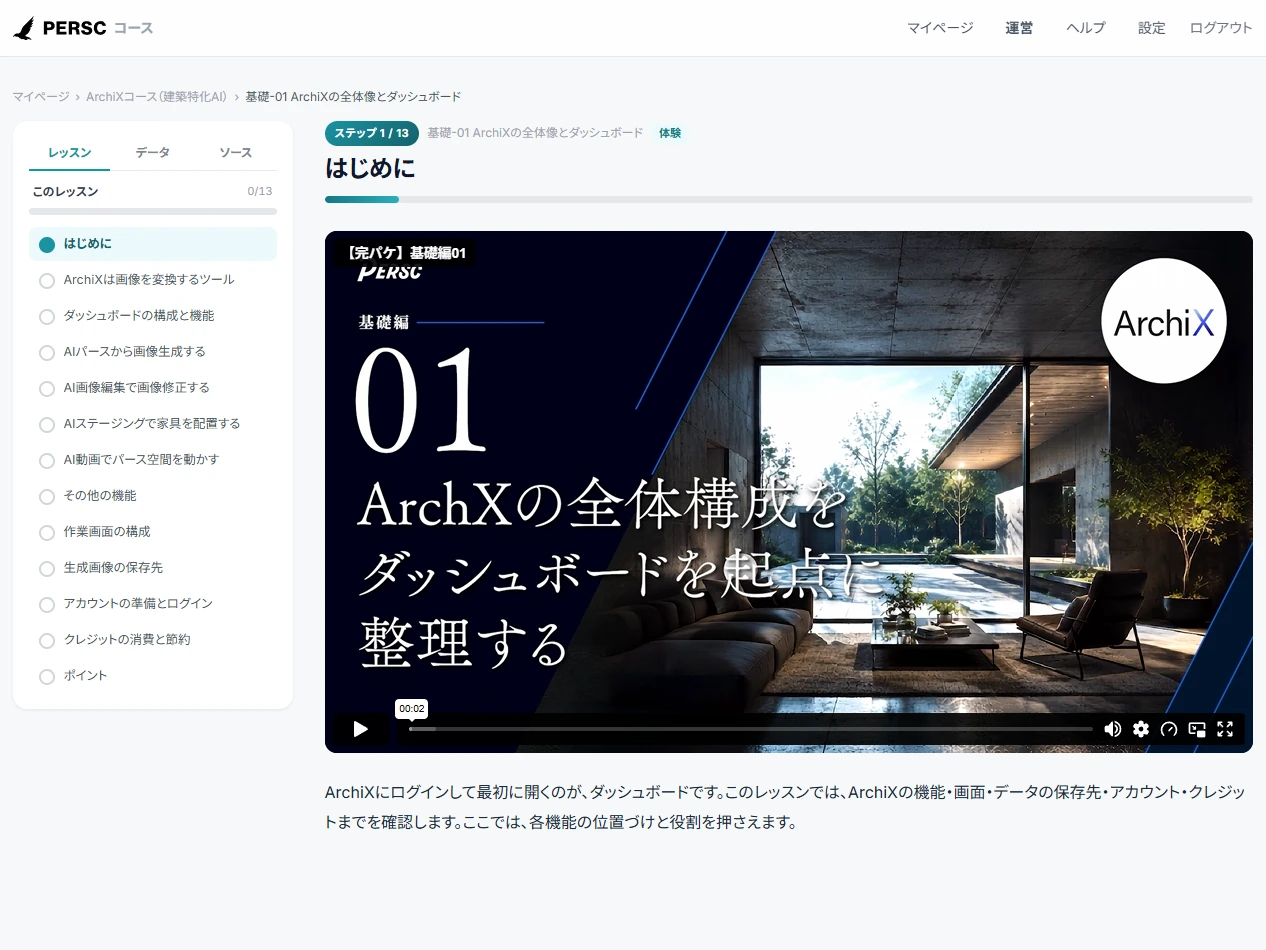
Task: Go to ArchiXコース(建築特化AI) breadcrumb
Action: [x=156, y=97]
